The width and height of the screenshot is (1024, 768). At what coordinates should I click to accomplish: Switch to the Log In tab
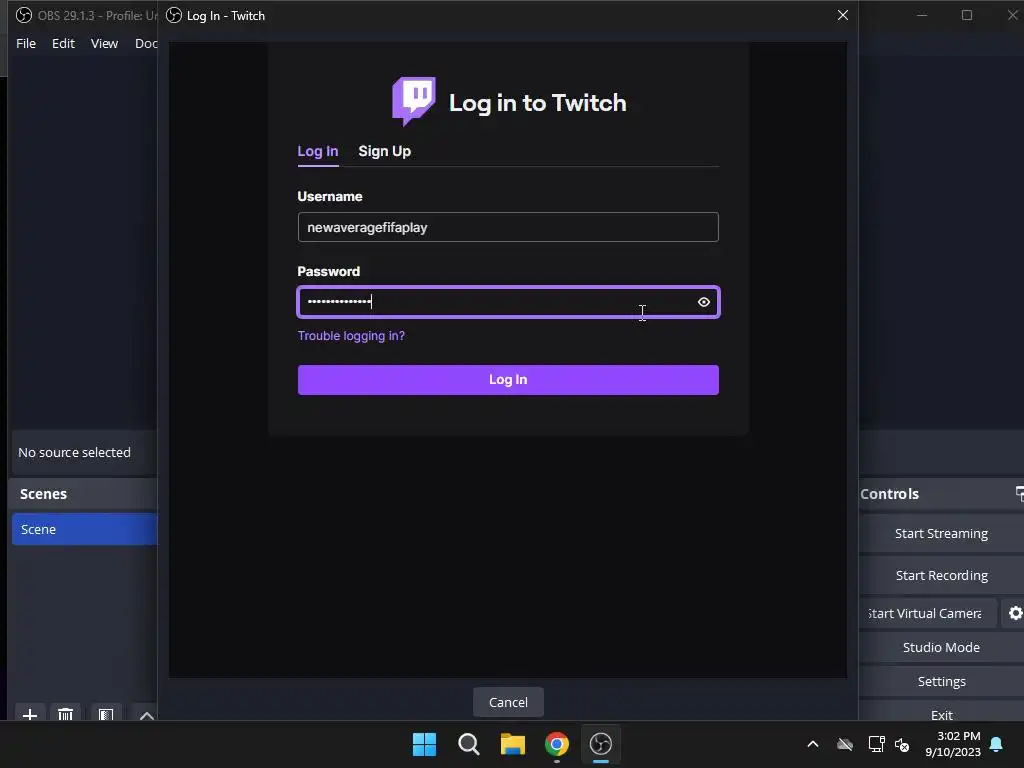click(x=317, y=152)
